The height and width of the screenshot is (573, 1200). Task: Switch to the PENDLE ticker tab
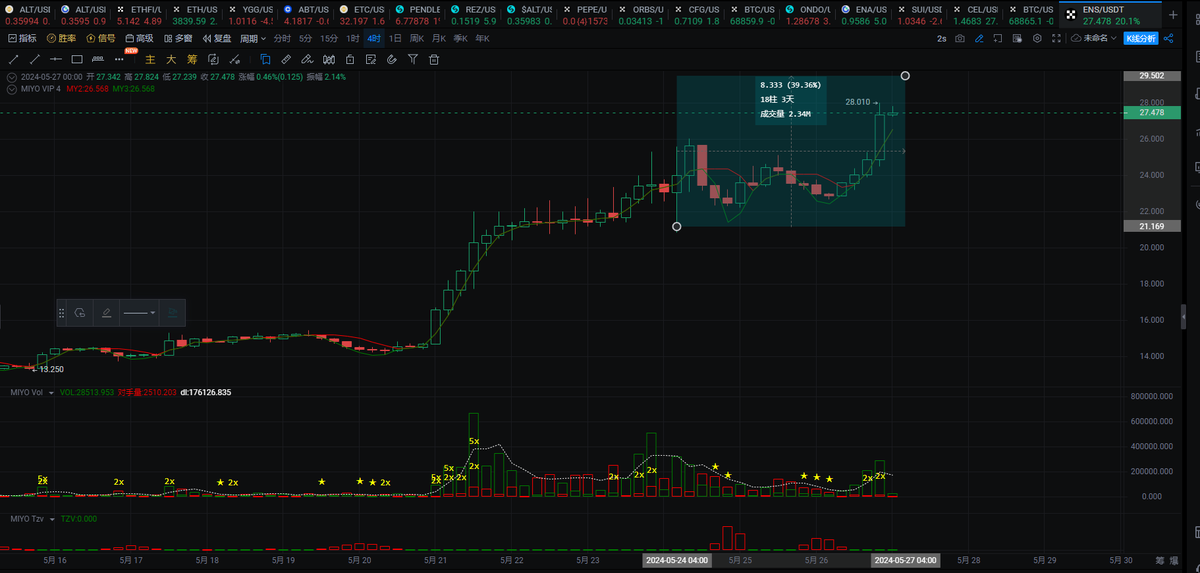pyautogui.click(x=417, y=14)
